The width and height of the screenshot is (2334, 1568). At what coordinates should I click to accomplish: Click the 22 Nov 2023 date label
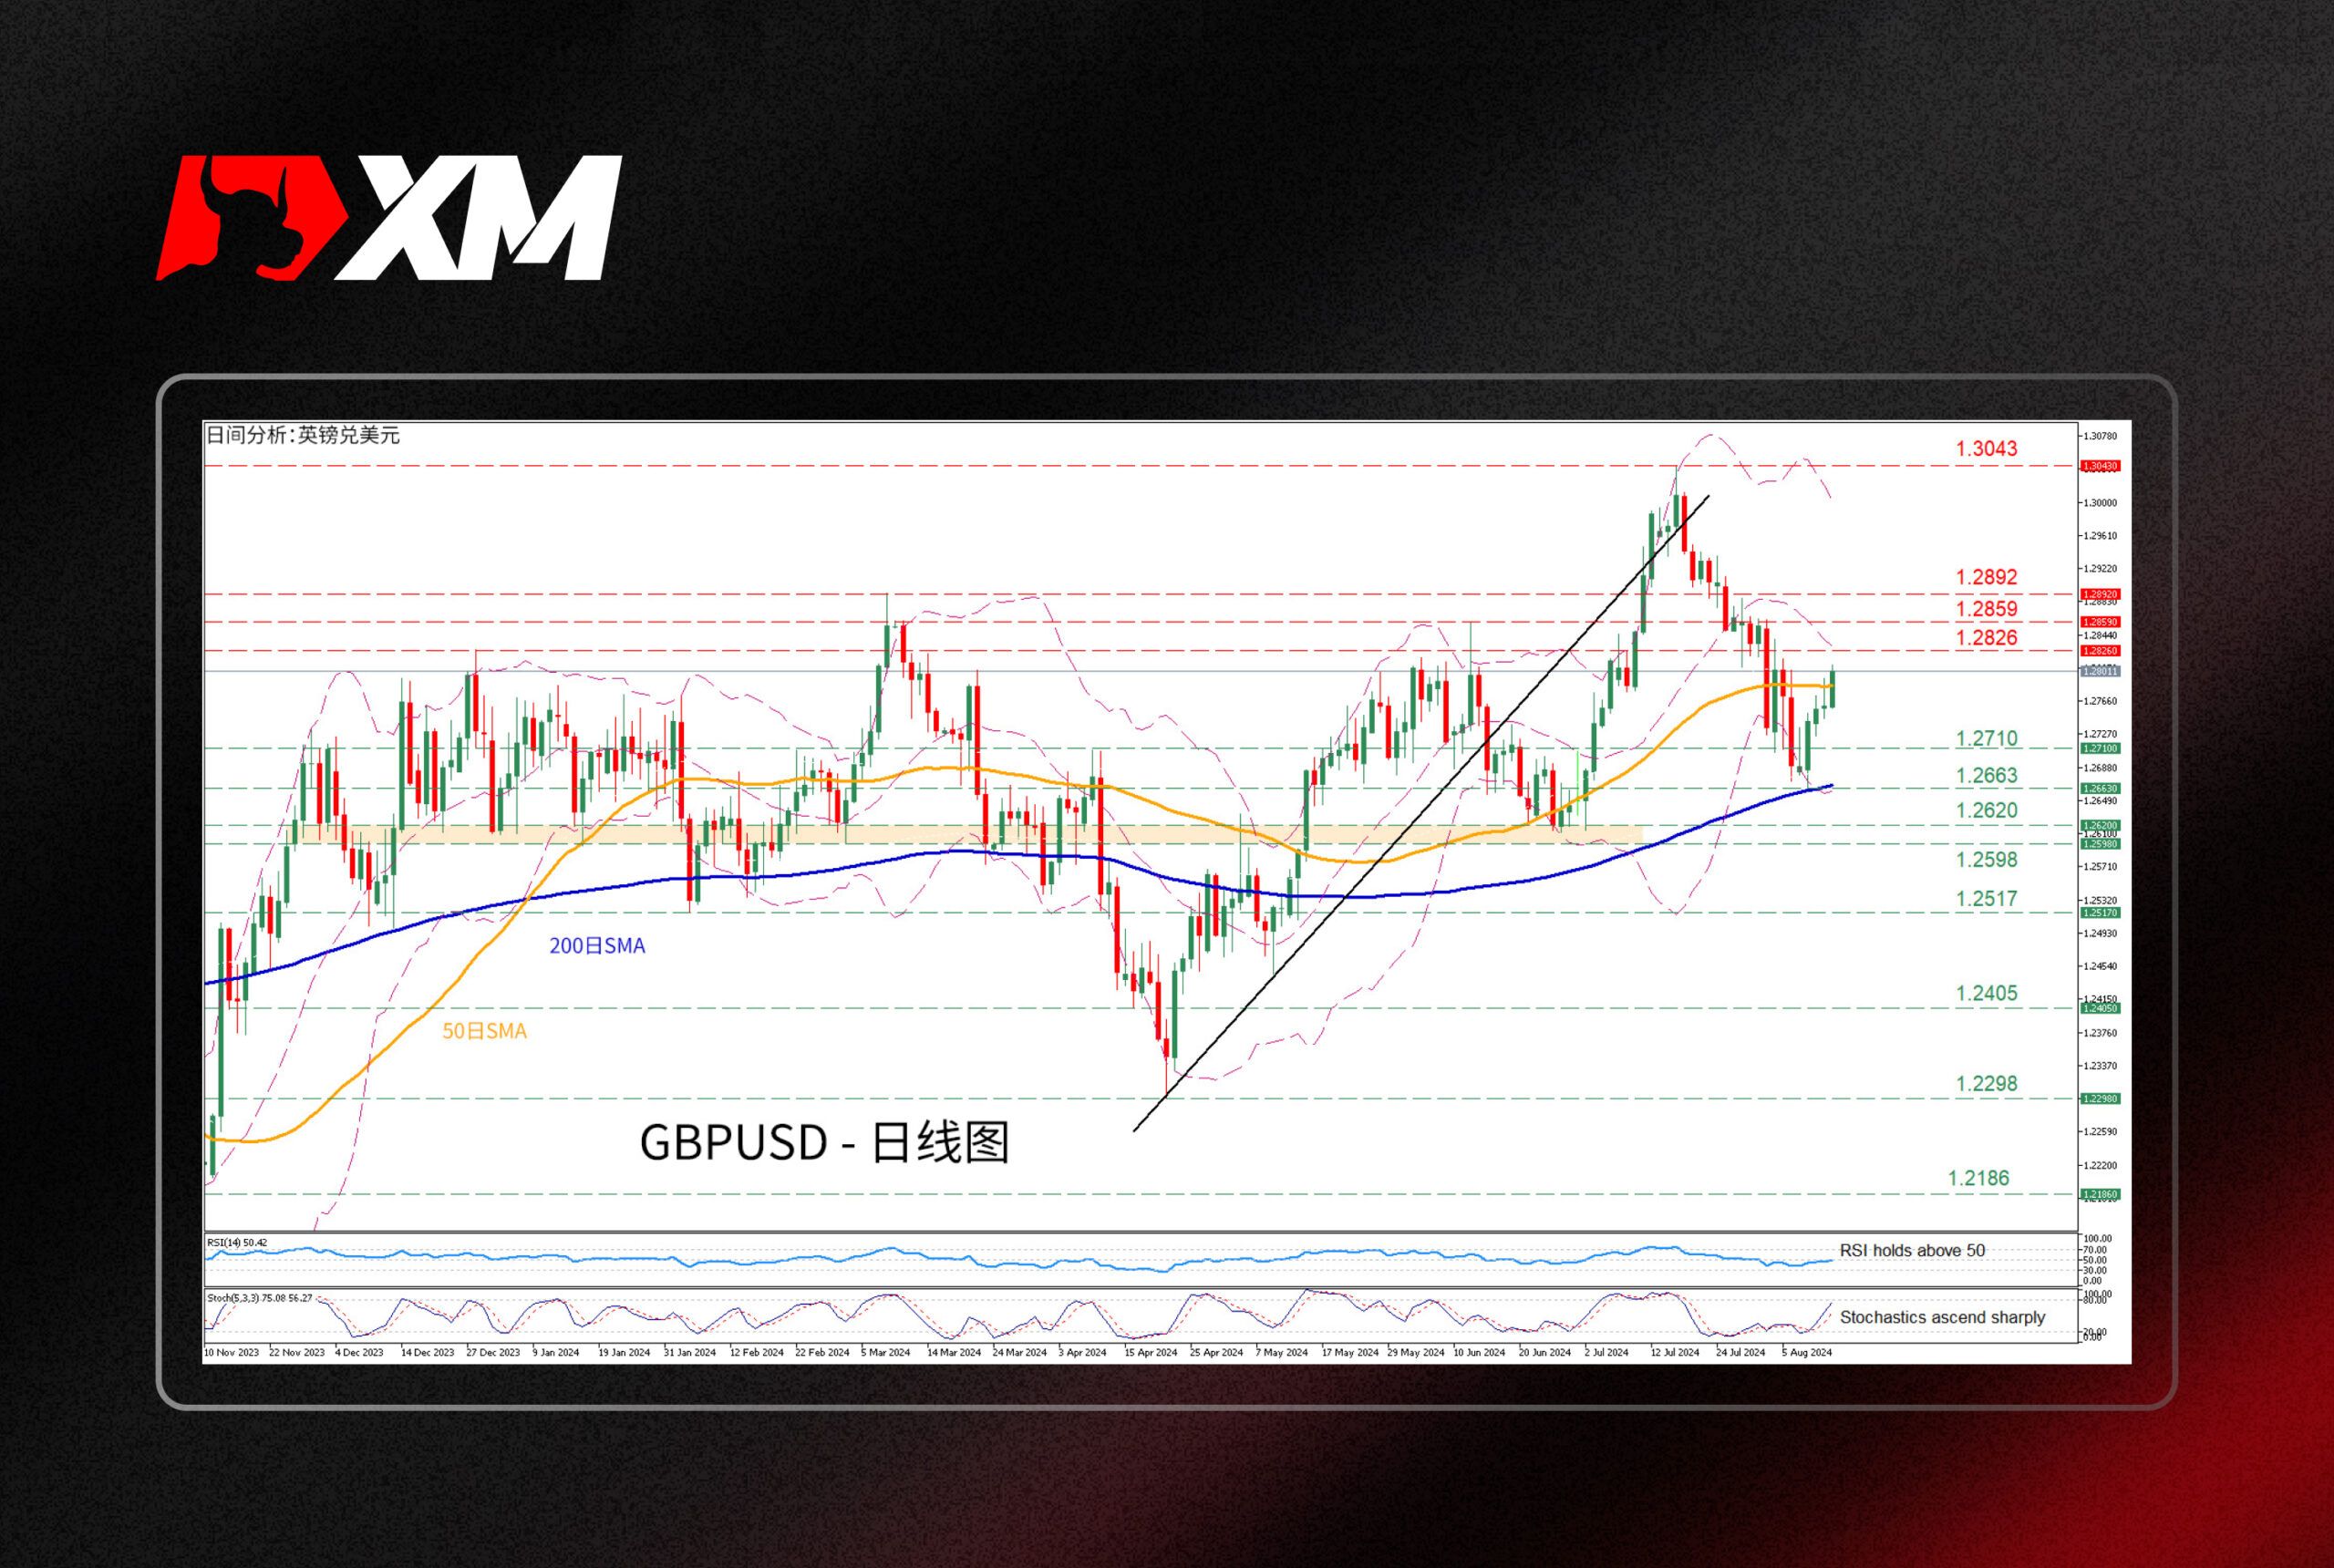[297, 1352]
